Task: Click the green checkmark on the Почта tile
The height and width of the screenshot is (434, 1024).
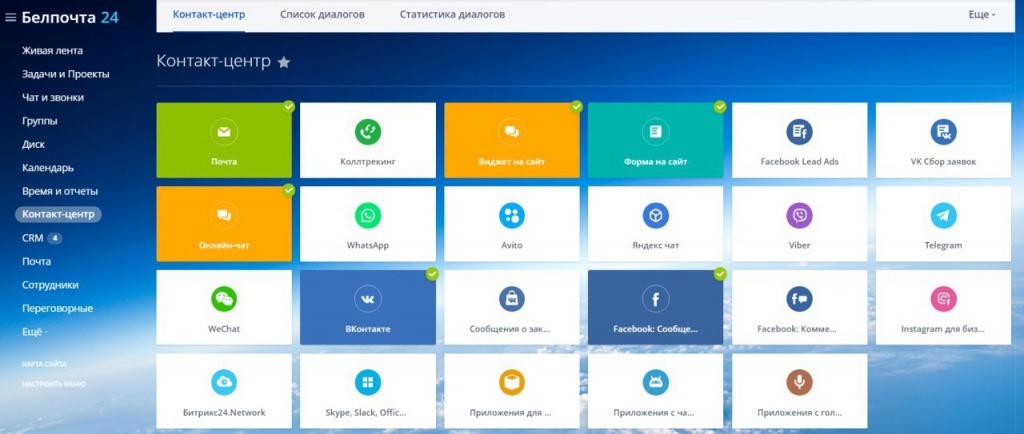Action: coord(289,106)
